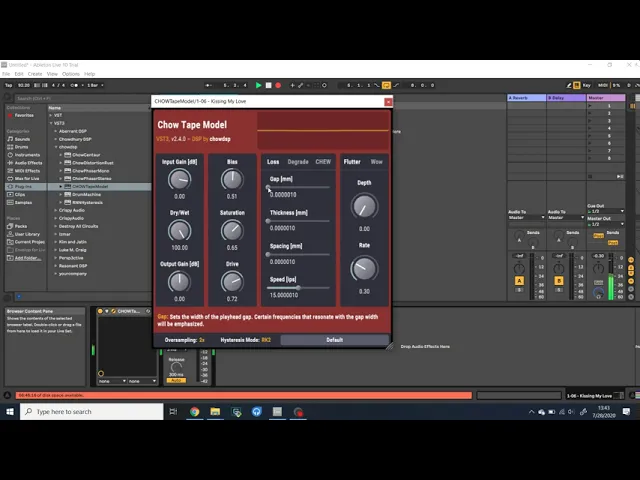Collapse the chowdsp folder
This screenshot has width=640, height=480.
[x=56, y=147]
